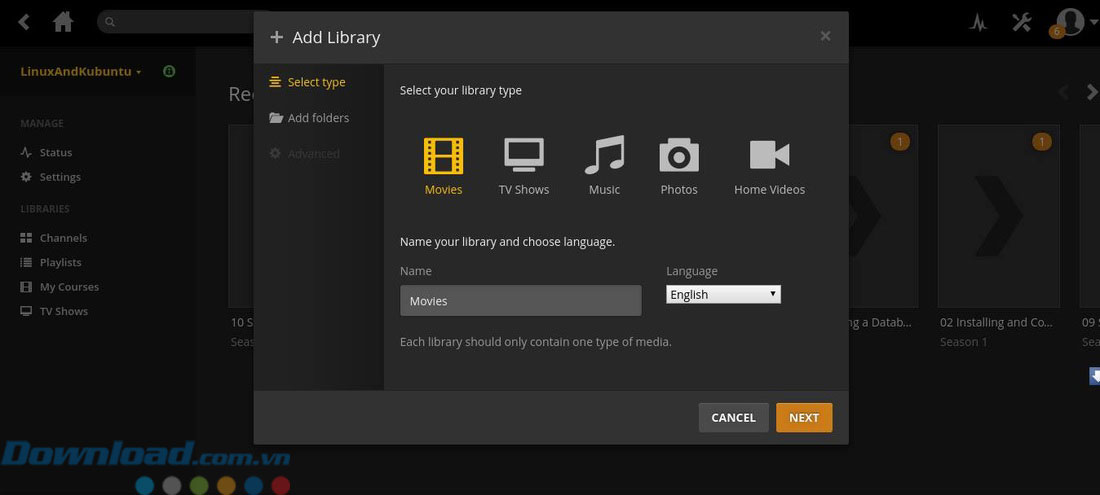This screenshot has width=1100, height=495.
Task: Click the back arrow in top bar
Action: point(24,22)
